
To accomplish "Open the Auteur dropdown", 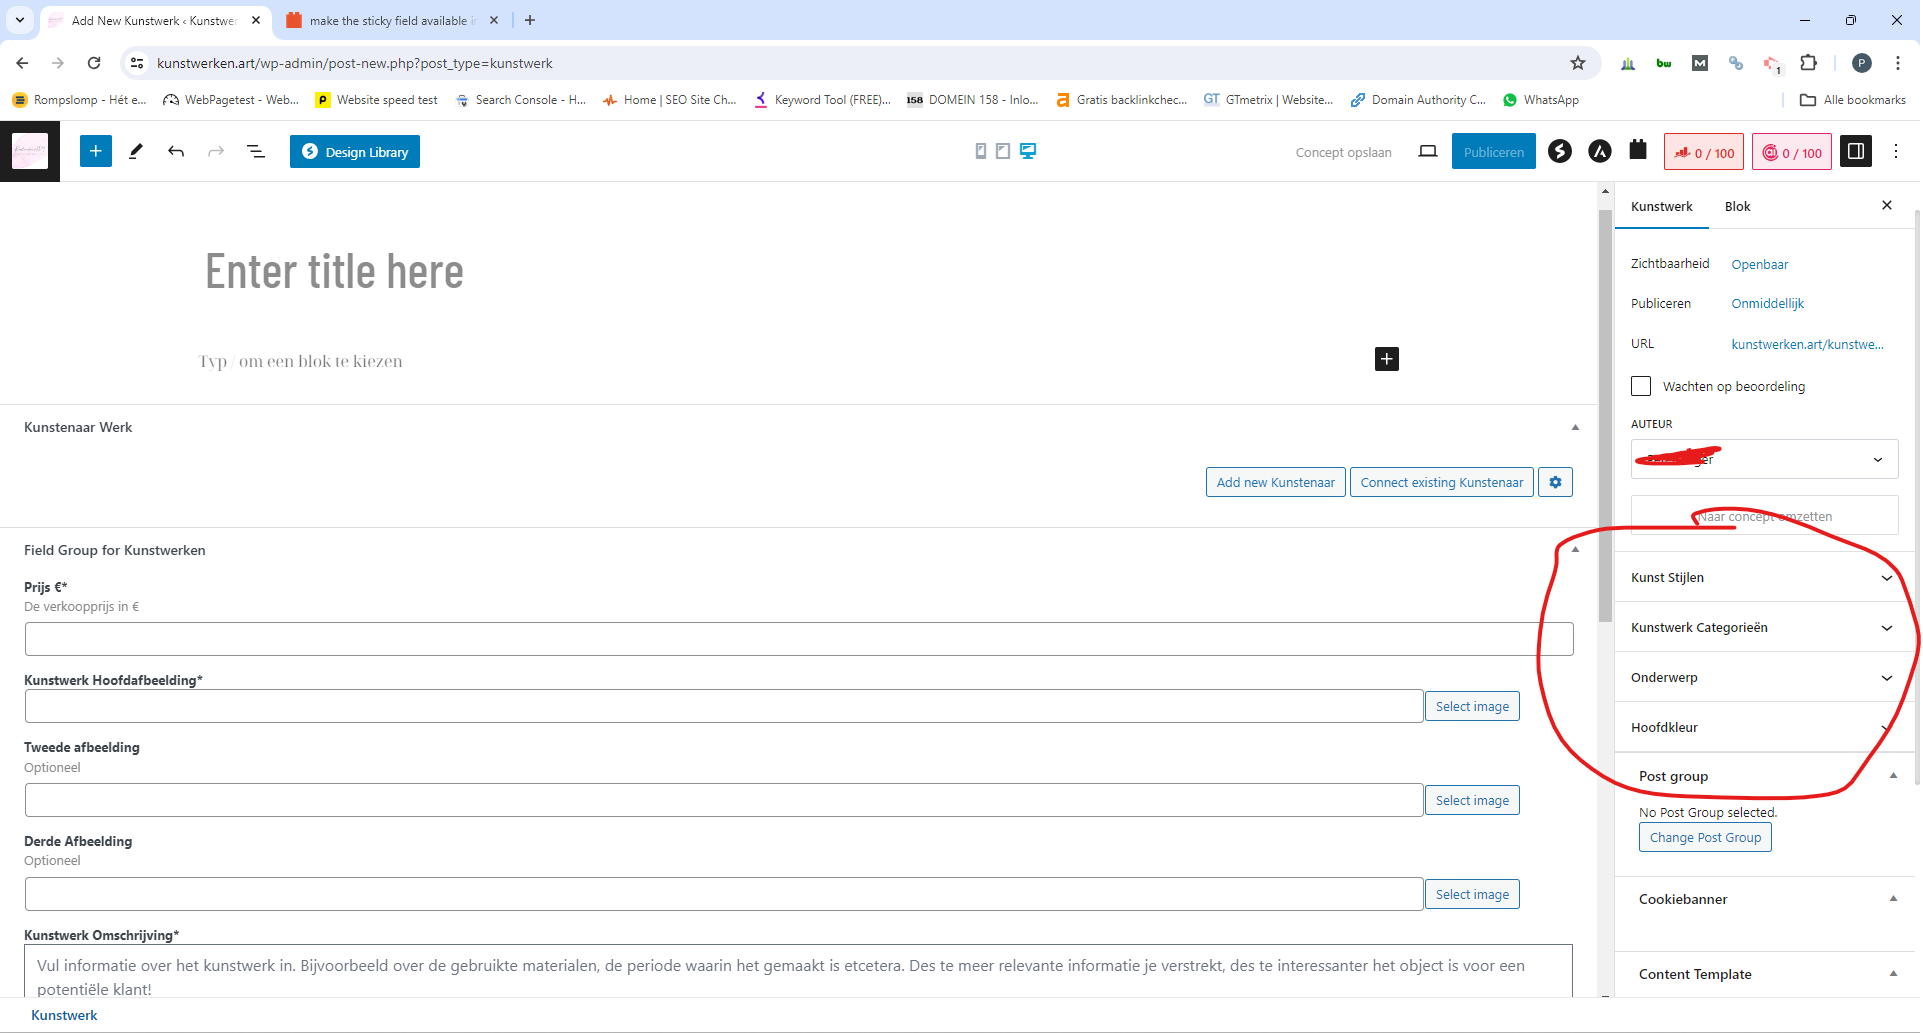I will click(x=1764, y=459).
